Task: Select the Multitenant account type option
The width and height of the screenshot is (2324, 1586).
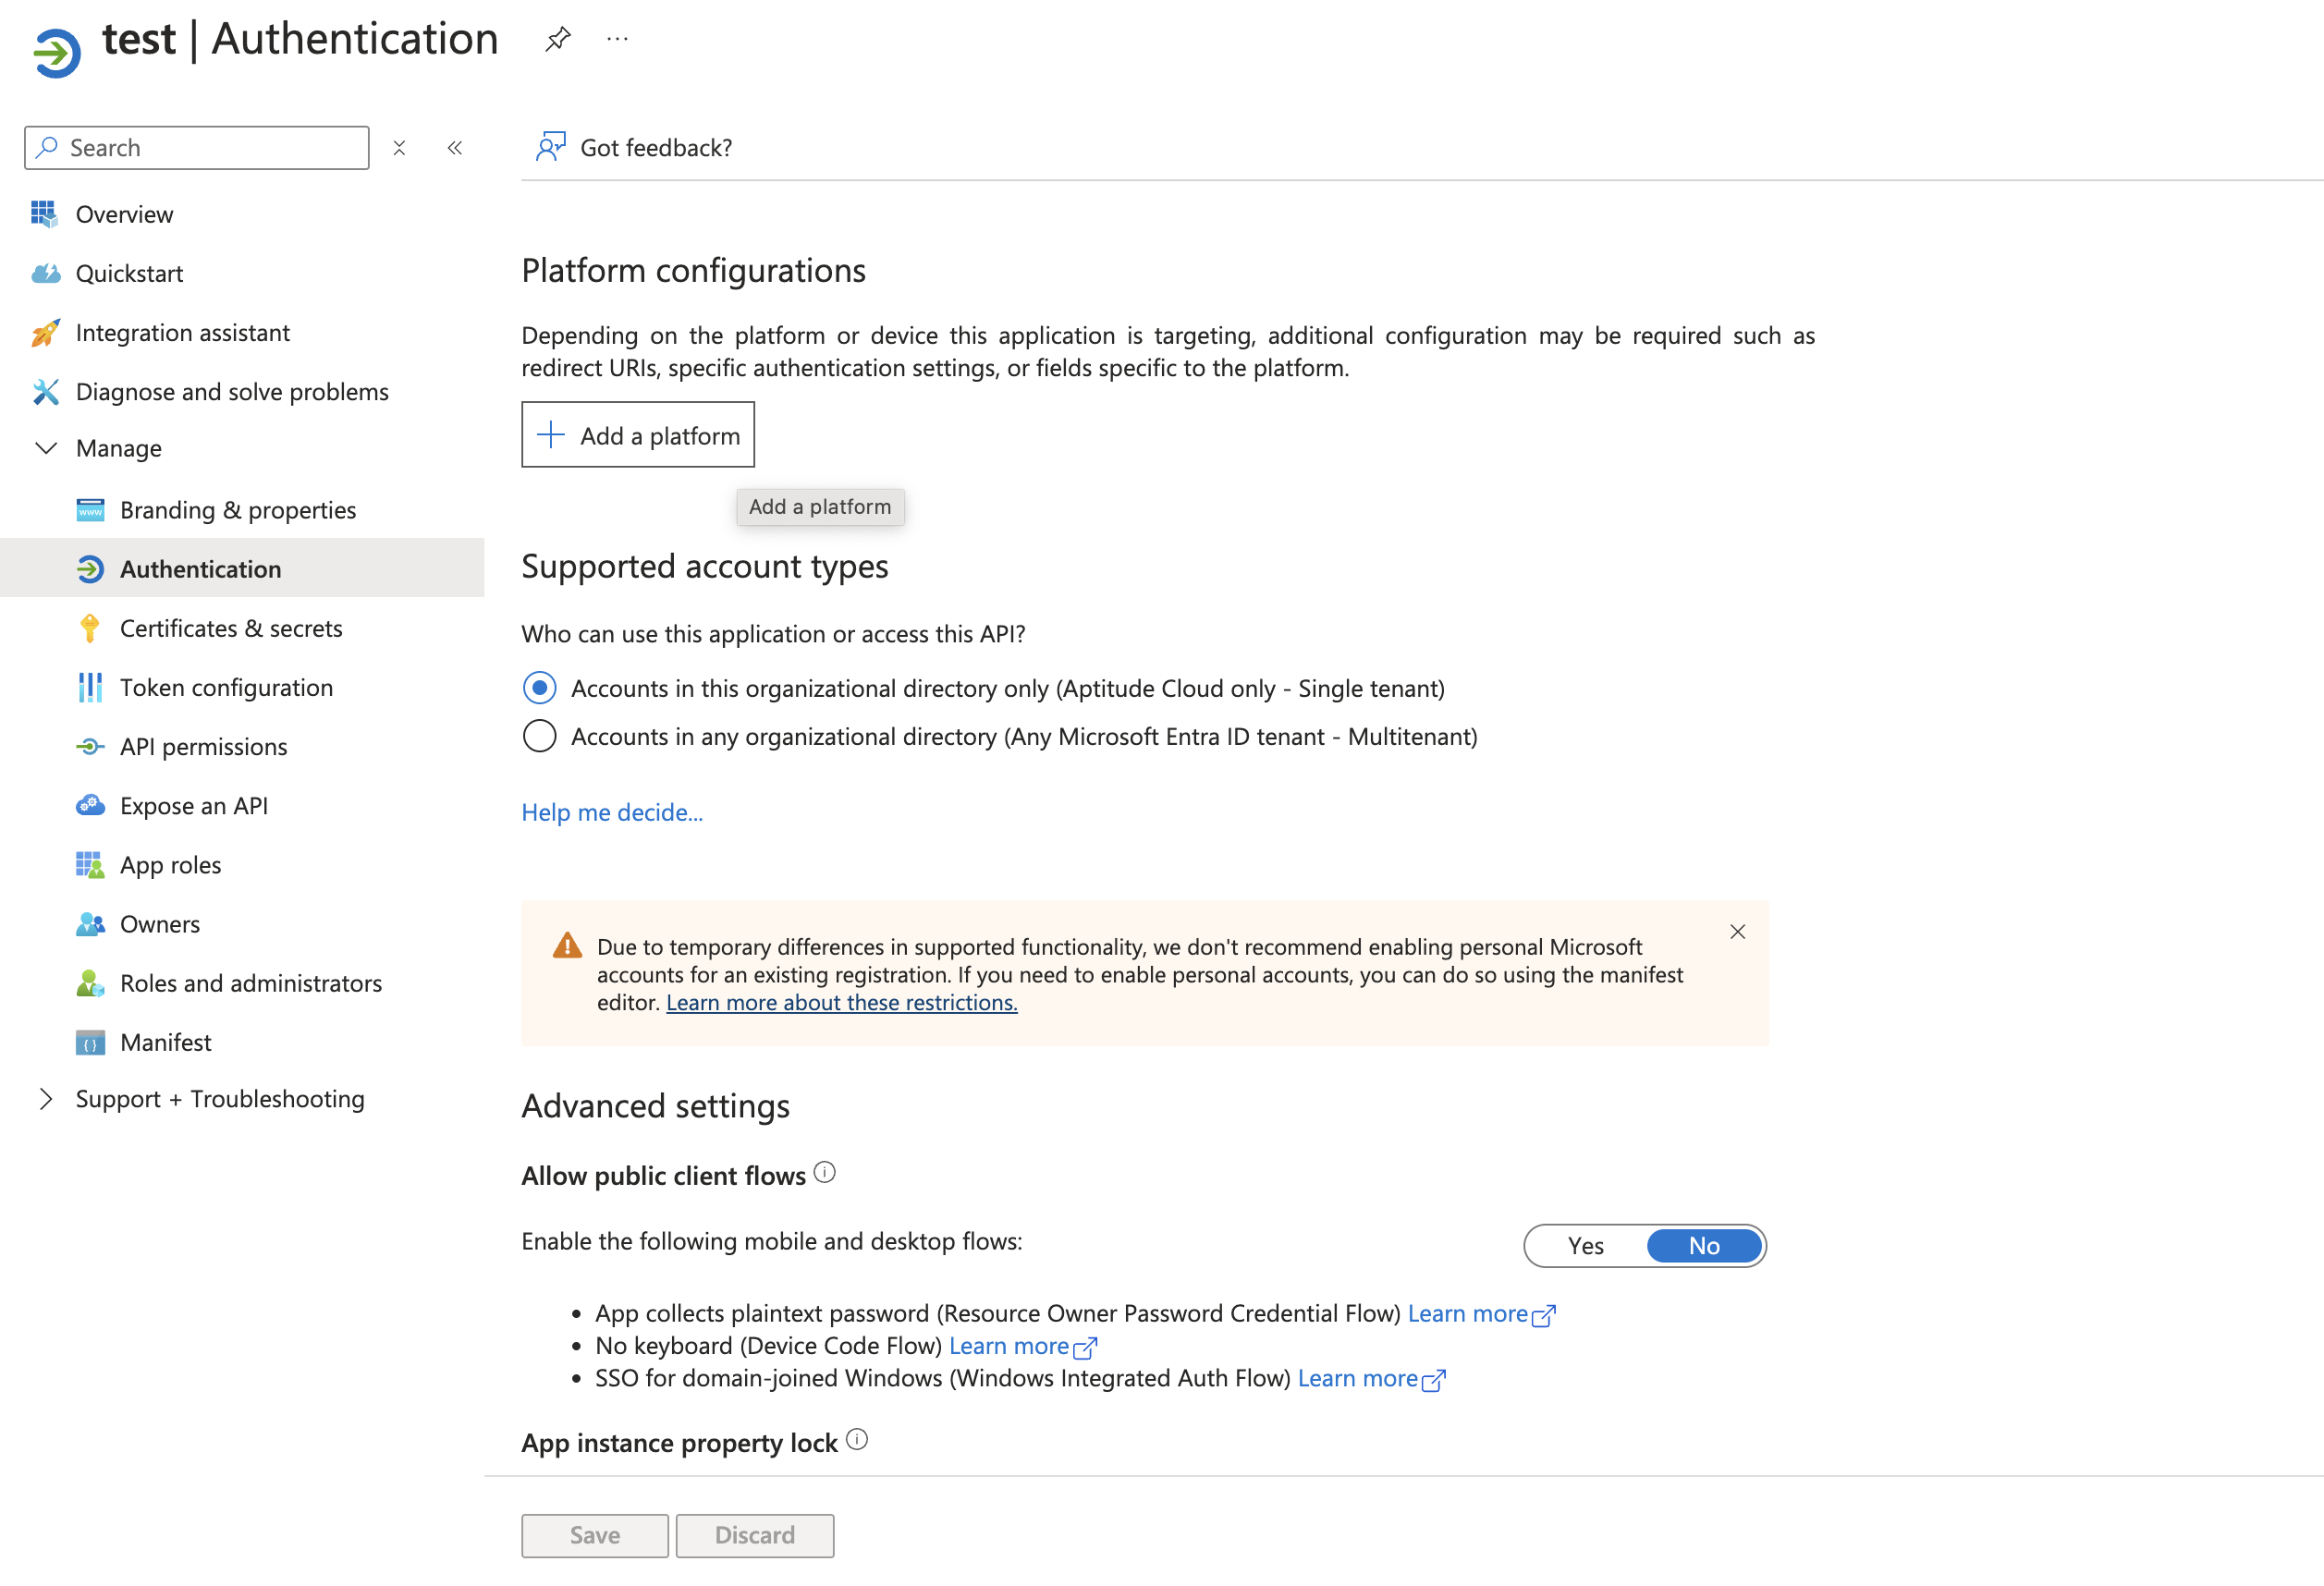Action: (x=540, y=736)
